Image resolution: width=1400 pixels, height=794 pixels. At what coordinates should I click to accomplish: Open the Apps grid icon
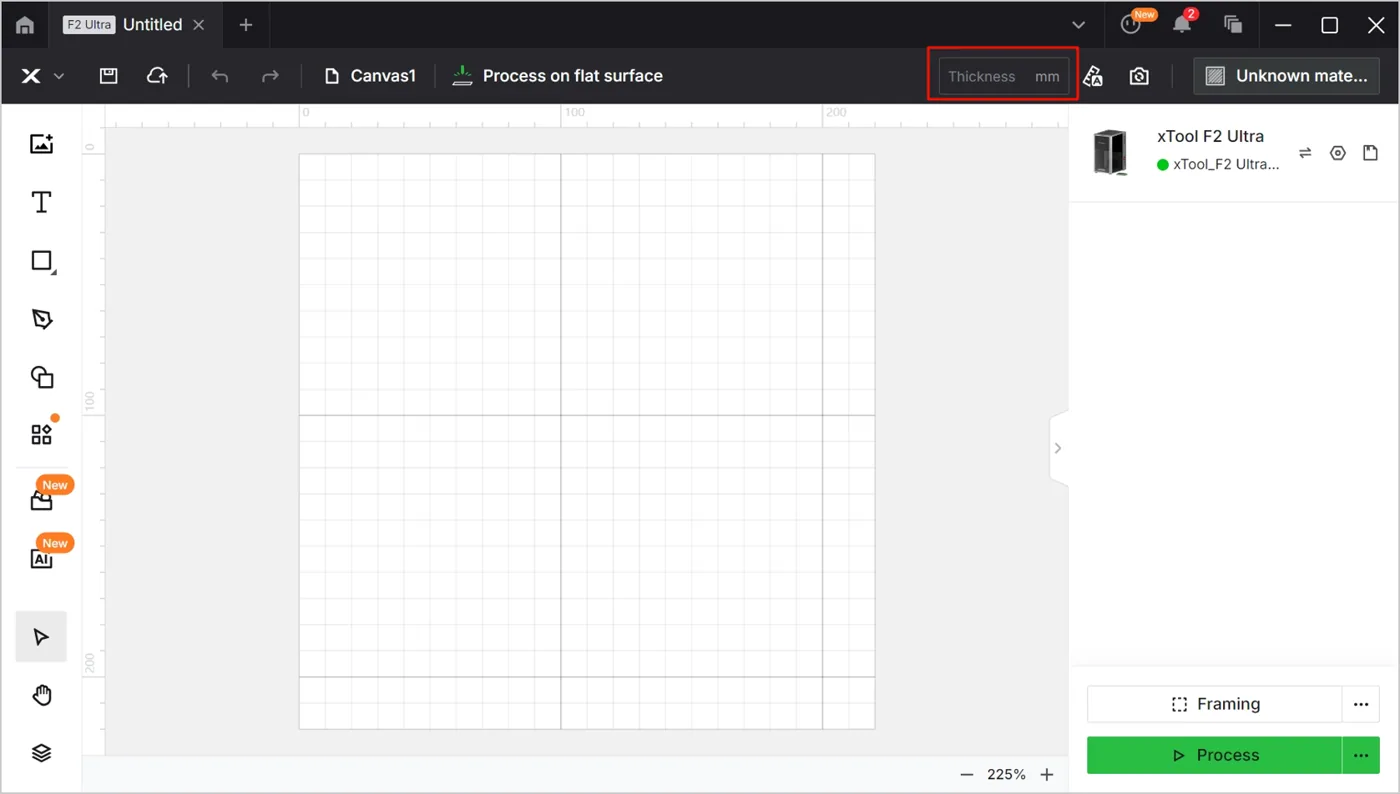[41, 435]
